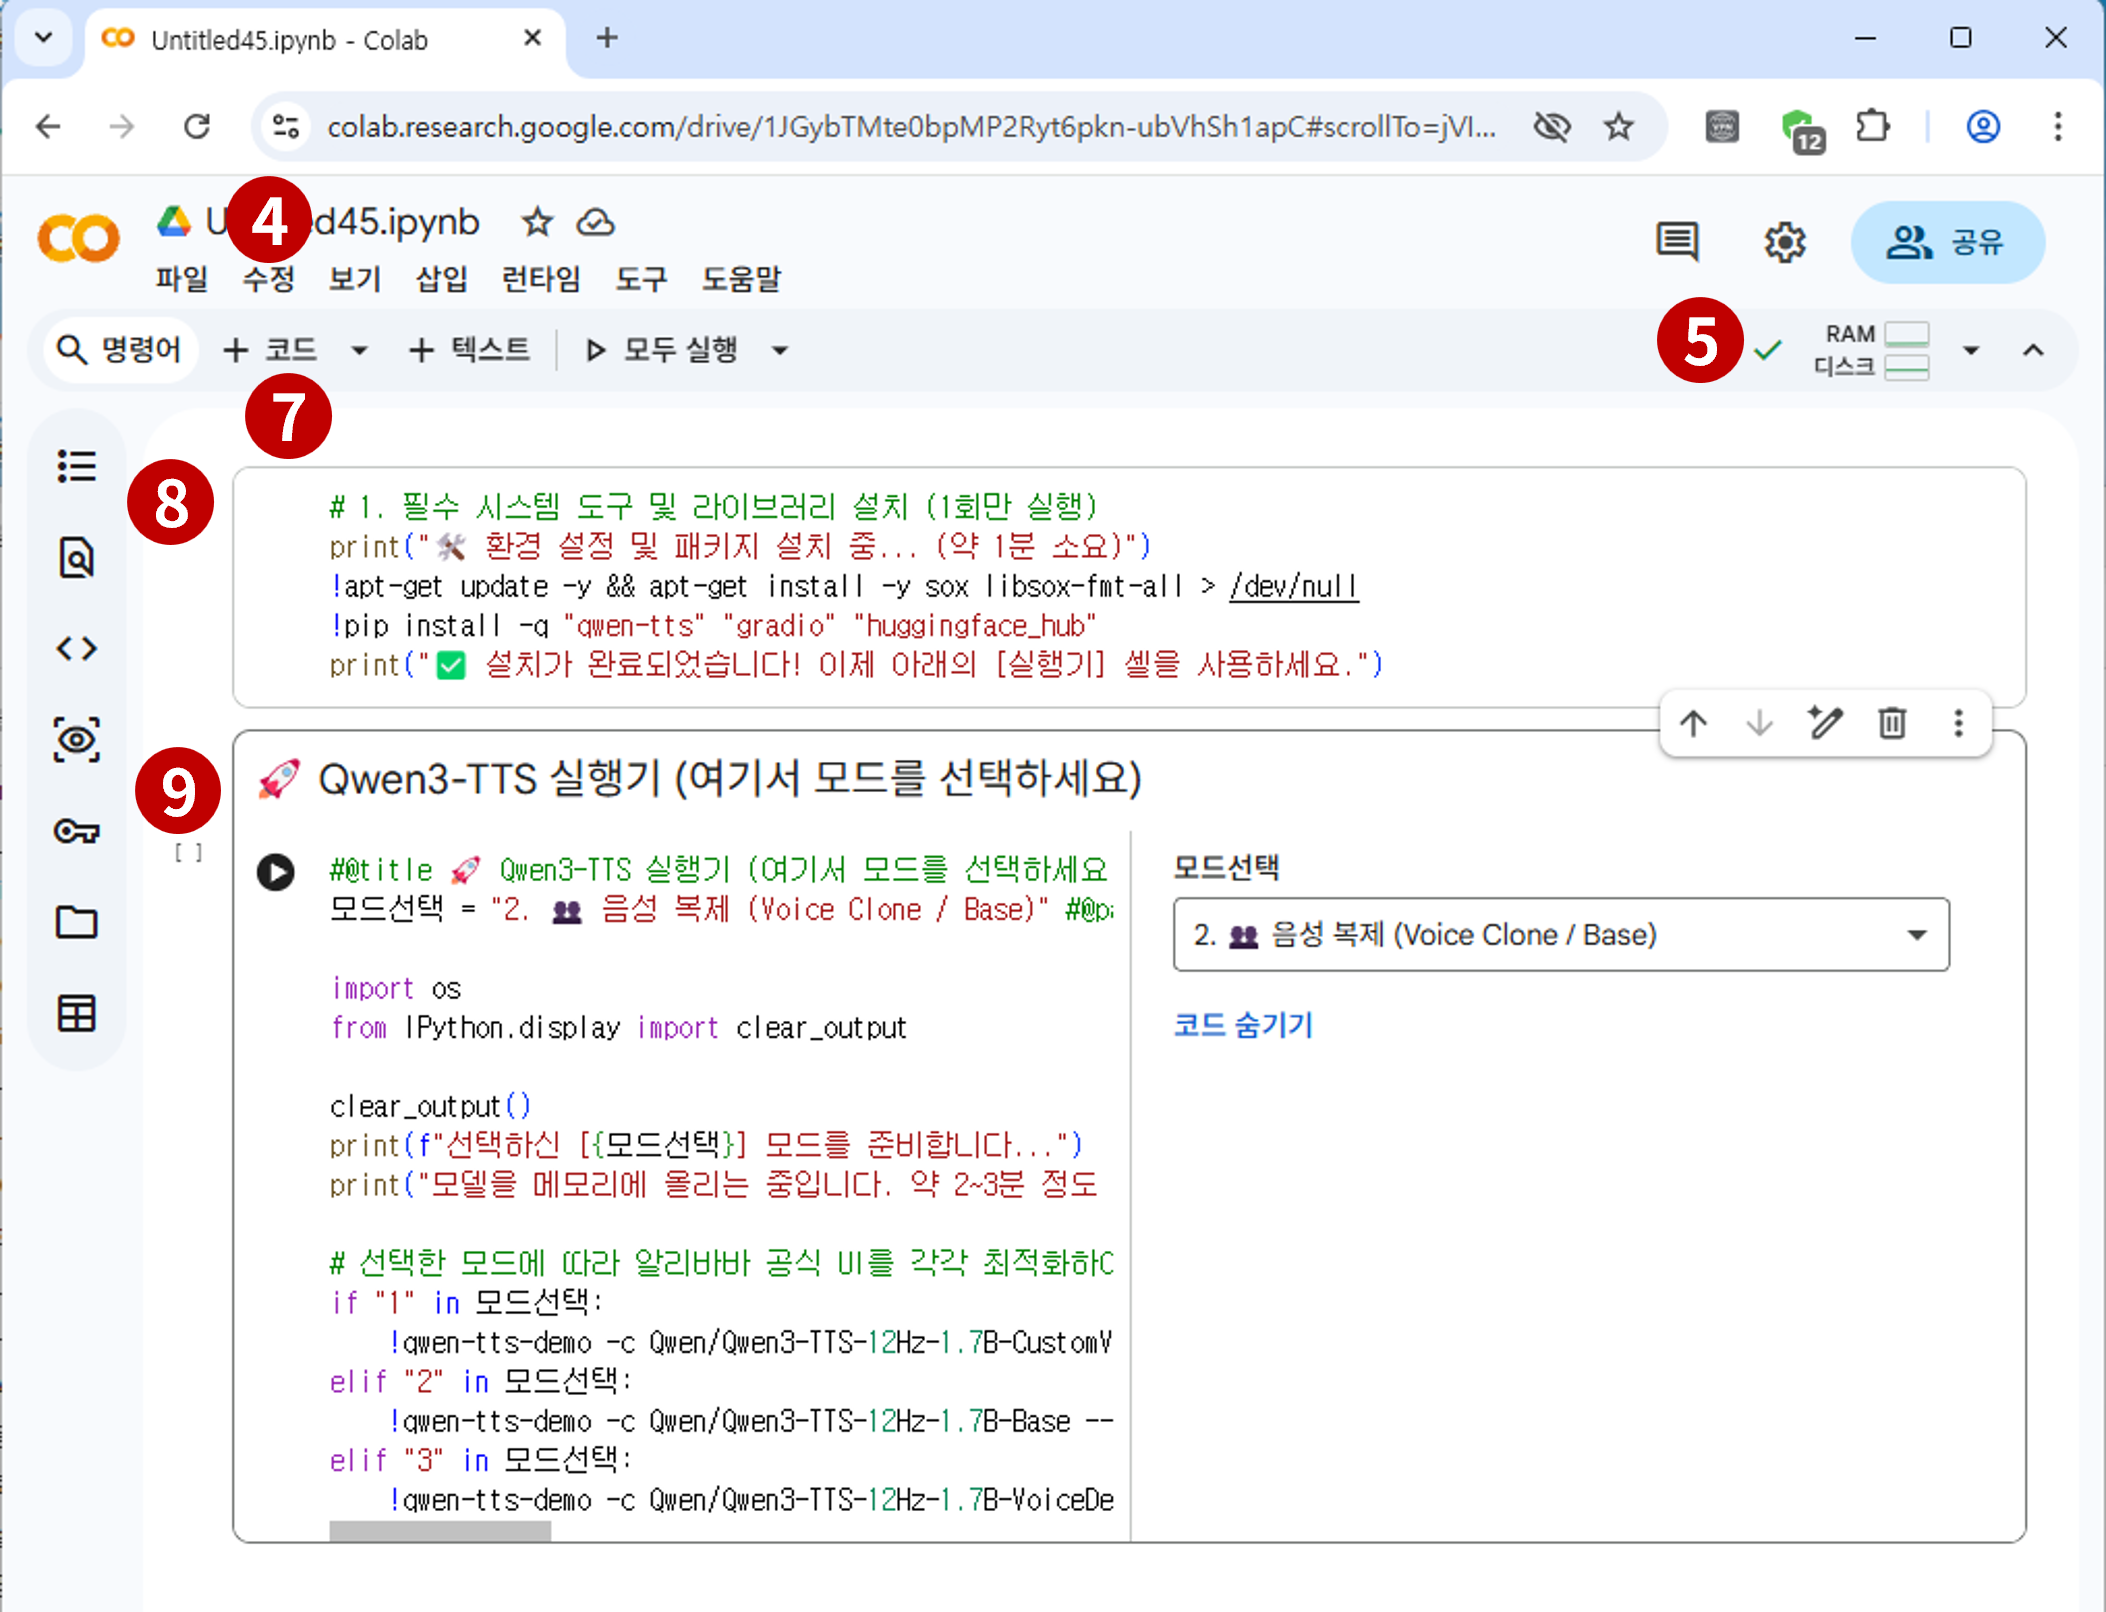The image size is (2106, 1612).
Task: Open the 도구 menu
Action: (x=641, y=278)
